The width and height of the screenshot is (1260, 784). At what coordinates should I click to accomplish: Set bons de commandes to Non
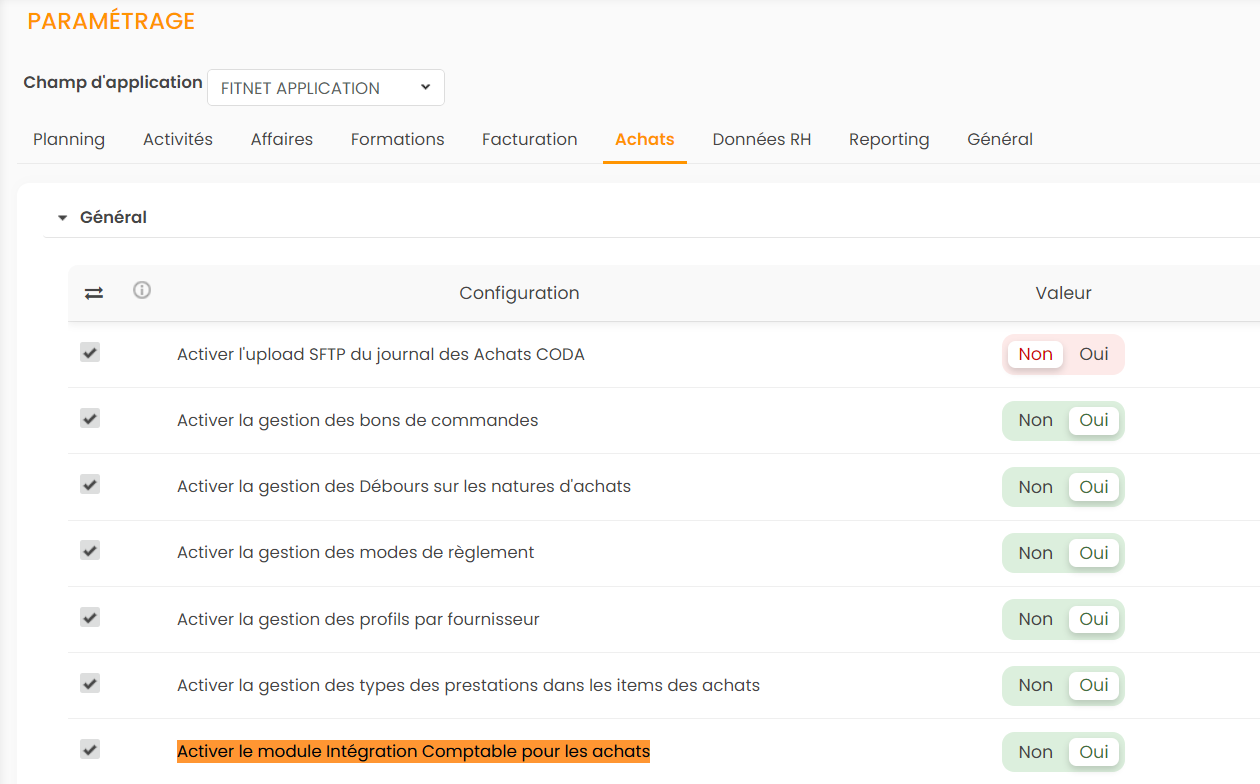(x=1035, y=420)
